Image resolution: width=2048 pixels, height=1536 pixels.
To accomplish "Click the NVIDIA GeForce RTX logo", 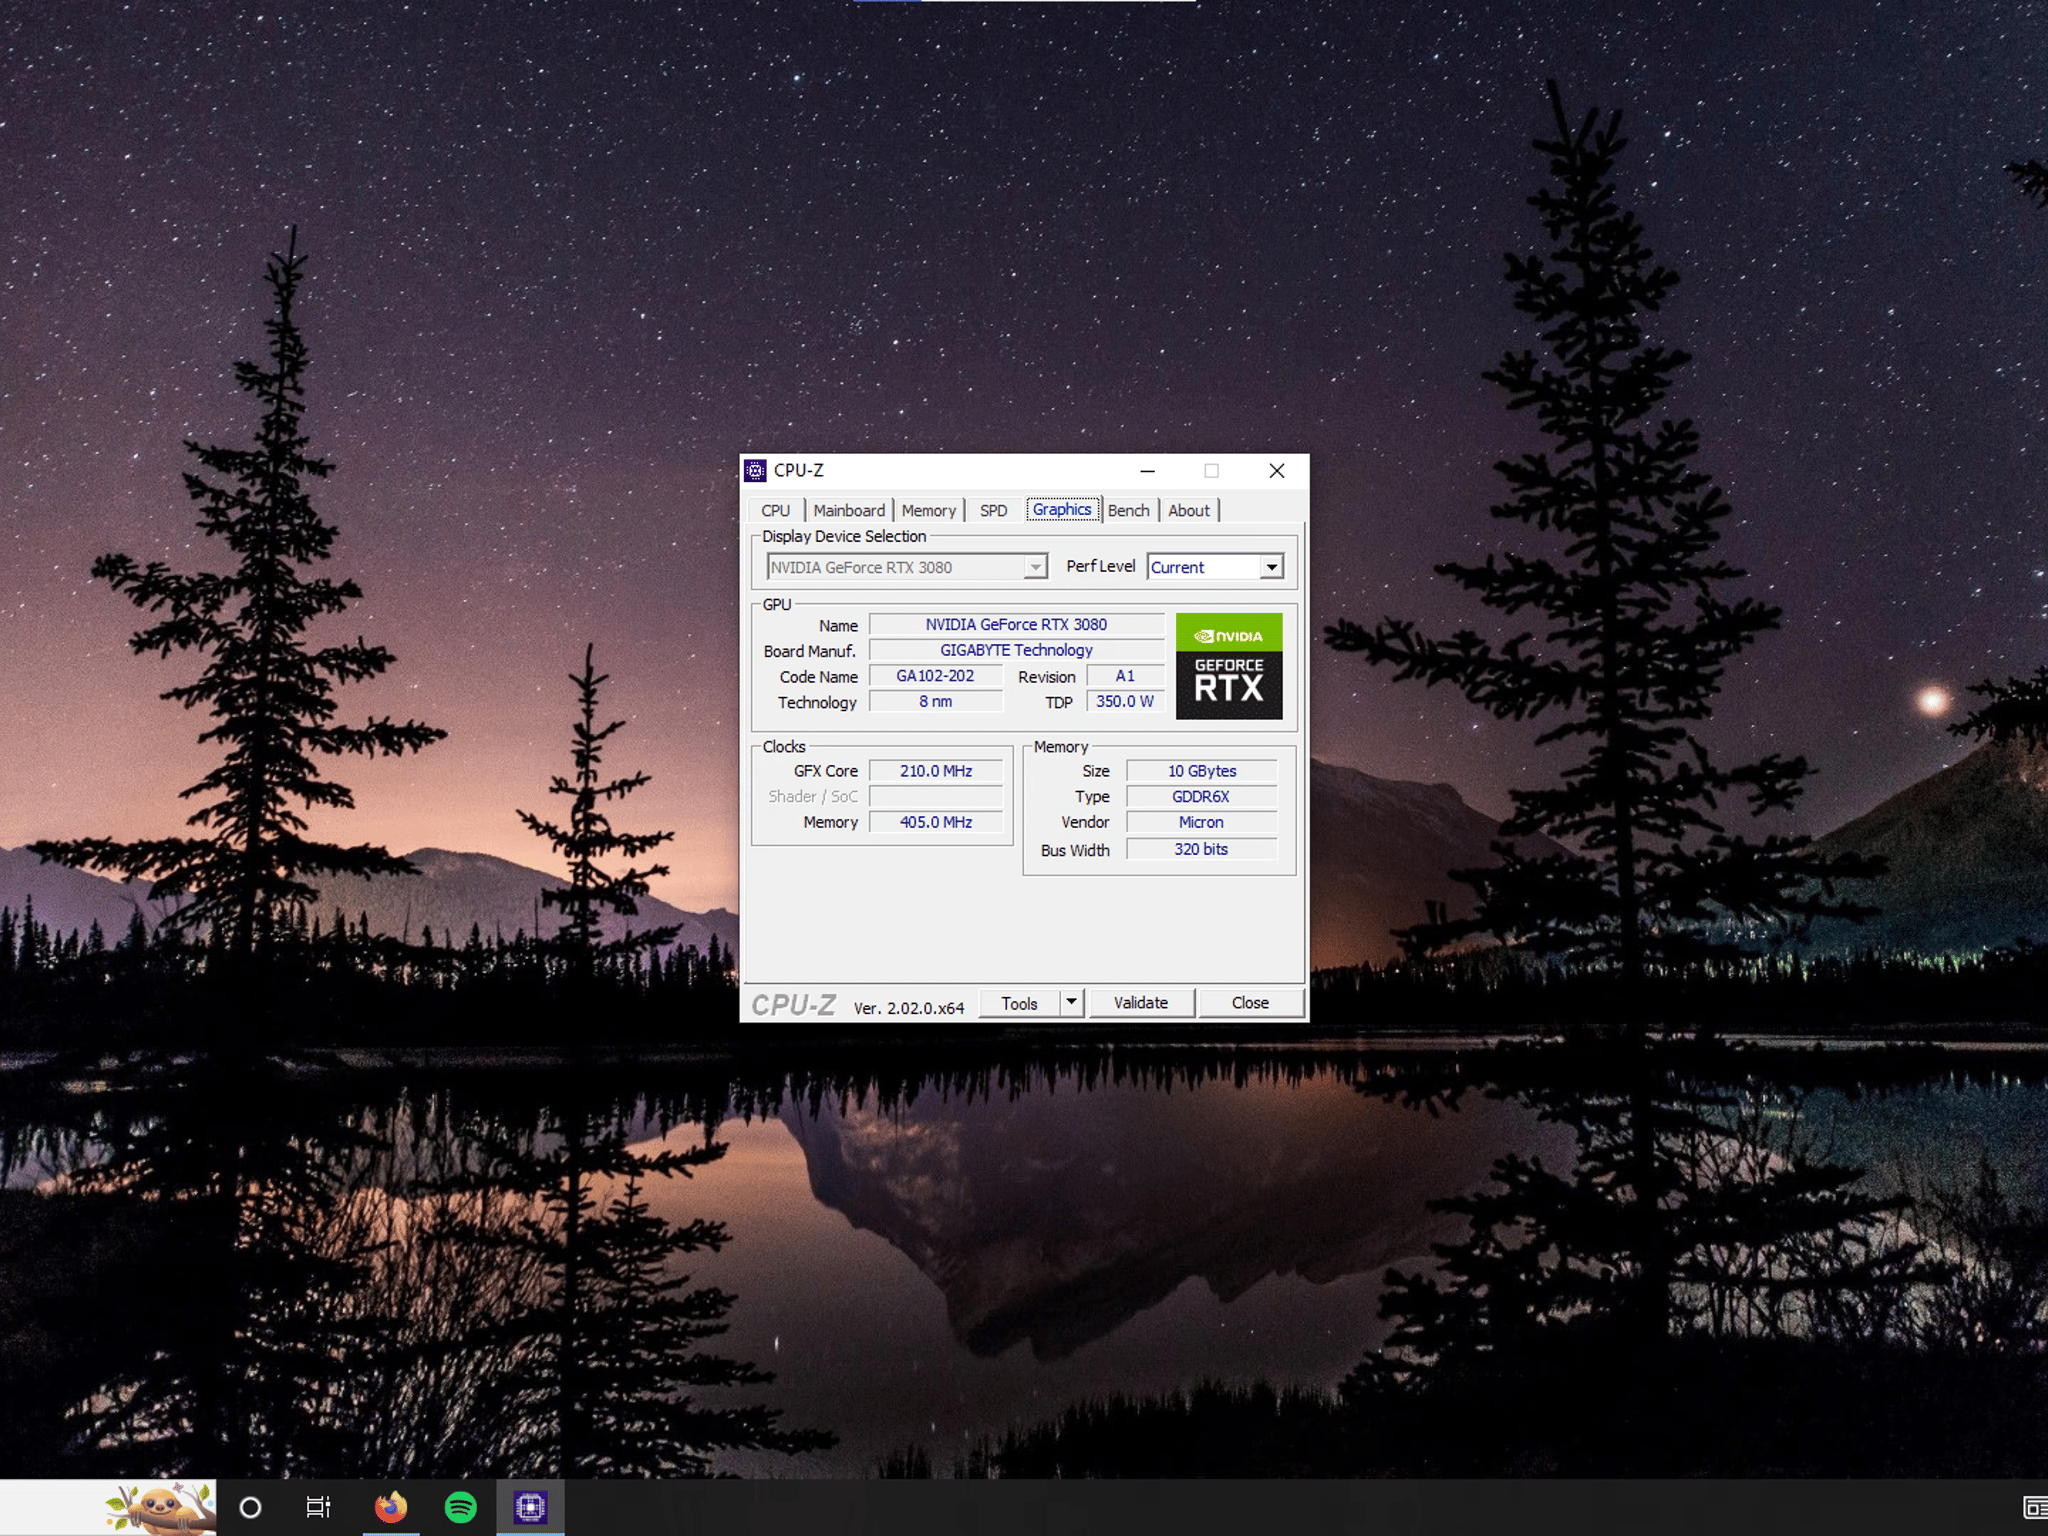I will (1229, 666).
